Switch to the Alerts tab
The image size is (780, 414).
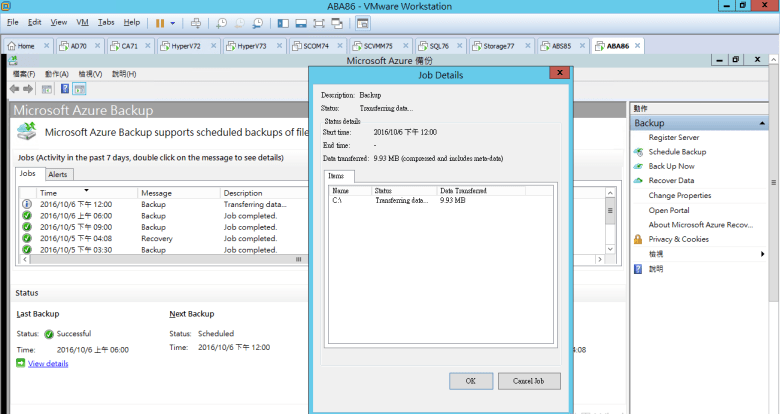coord(58,174)
